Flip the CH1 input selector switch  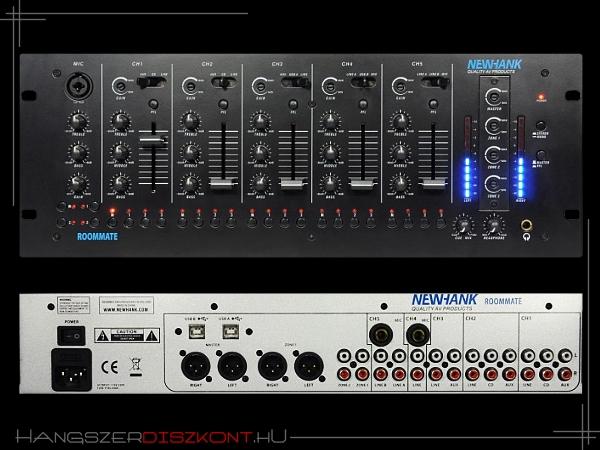[152, 82]
